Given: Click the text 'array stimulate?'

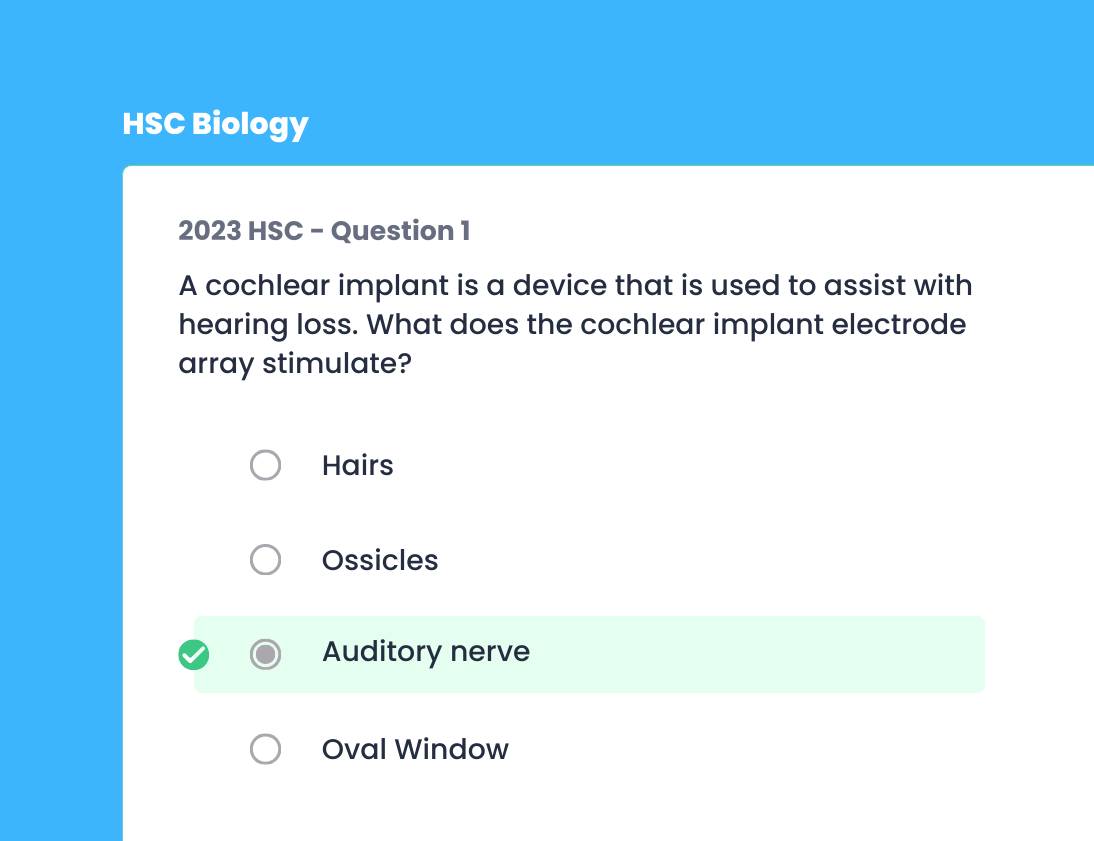Looking at the screenshot, I should point(295,364).
